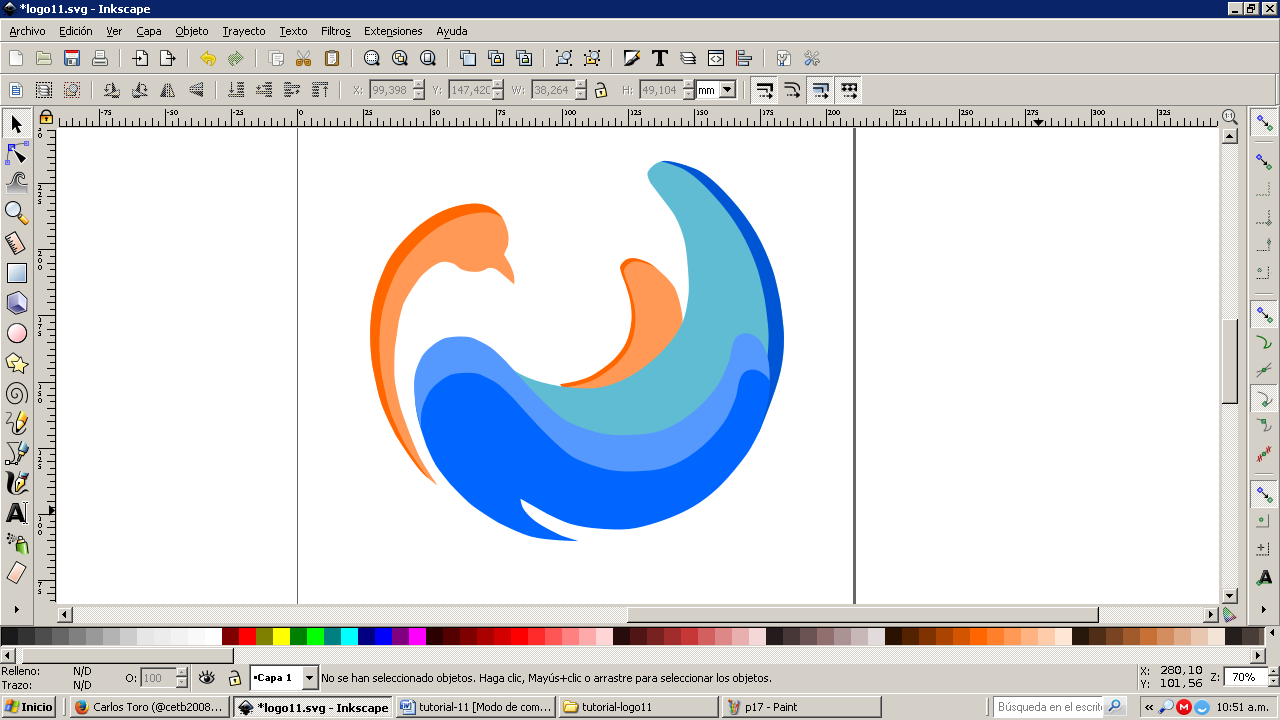The height and width of the screenshot is (720, 1280).
Task: Click the Undo yellow arrow
Action: 208,58
